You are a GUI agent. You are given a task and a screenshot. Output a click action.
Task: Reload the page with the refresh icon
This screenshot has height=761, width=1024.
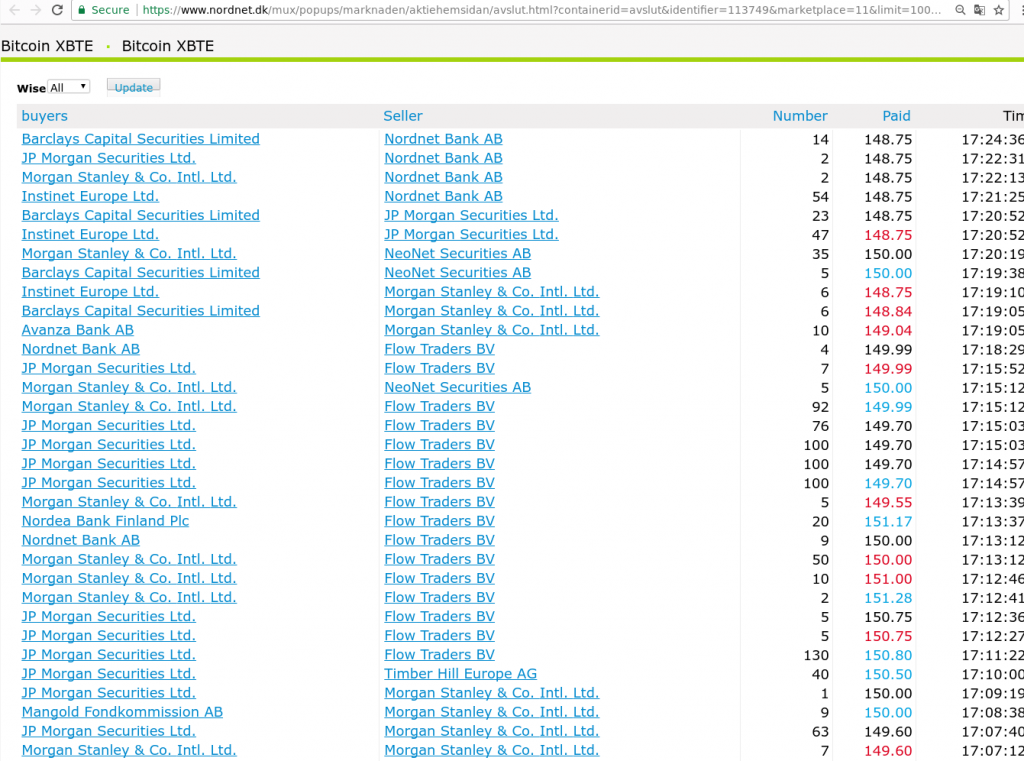(x=57, y=10)
